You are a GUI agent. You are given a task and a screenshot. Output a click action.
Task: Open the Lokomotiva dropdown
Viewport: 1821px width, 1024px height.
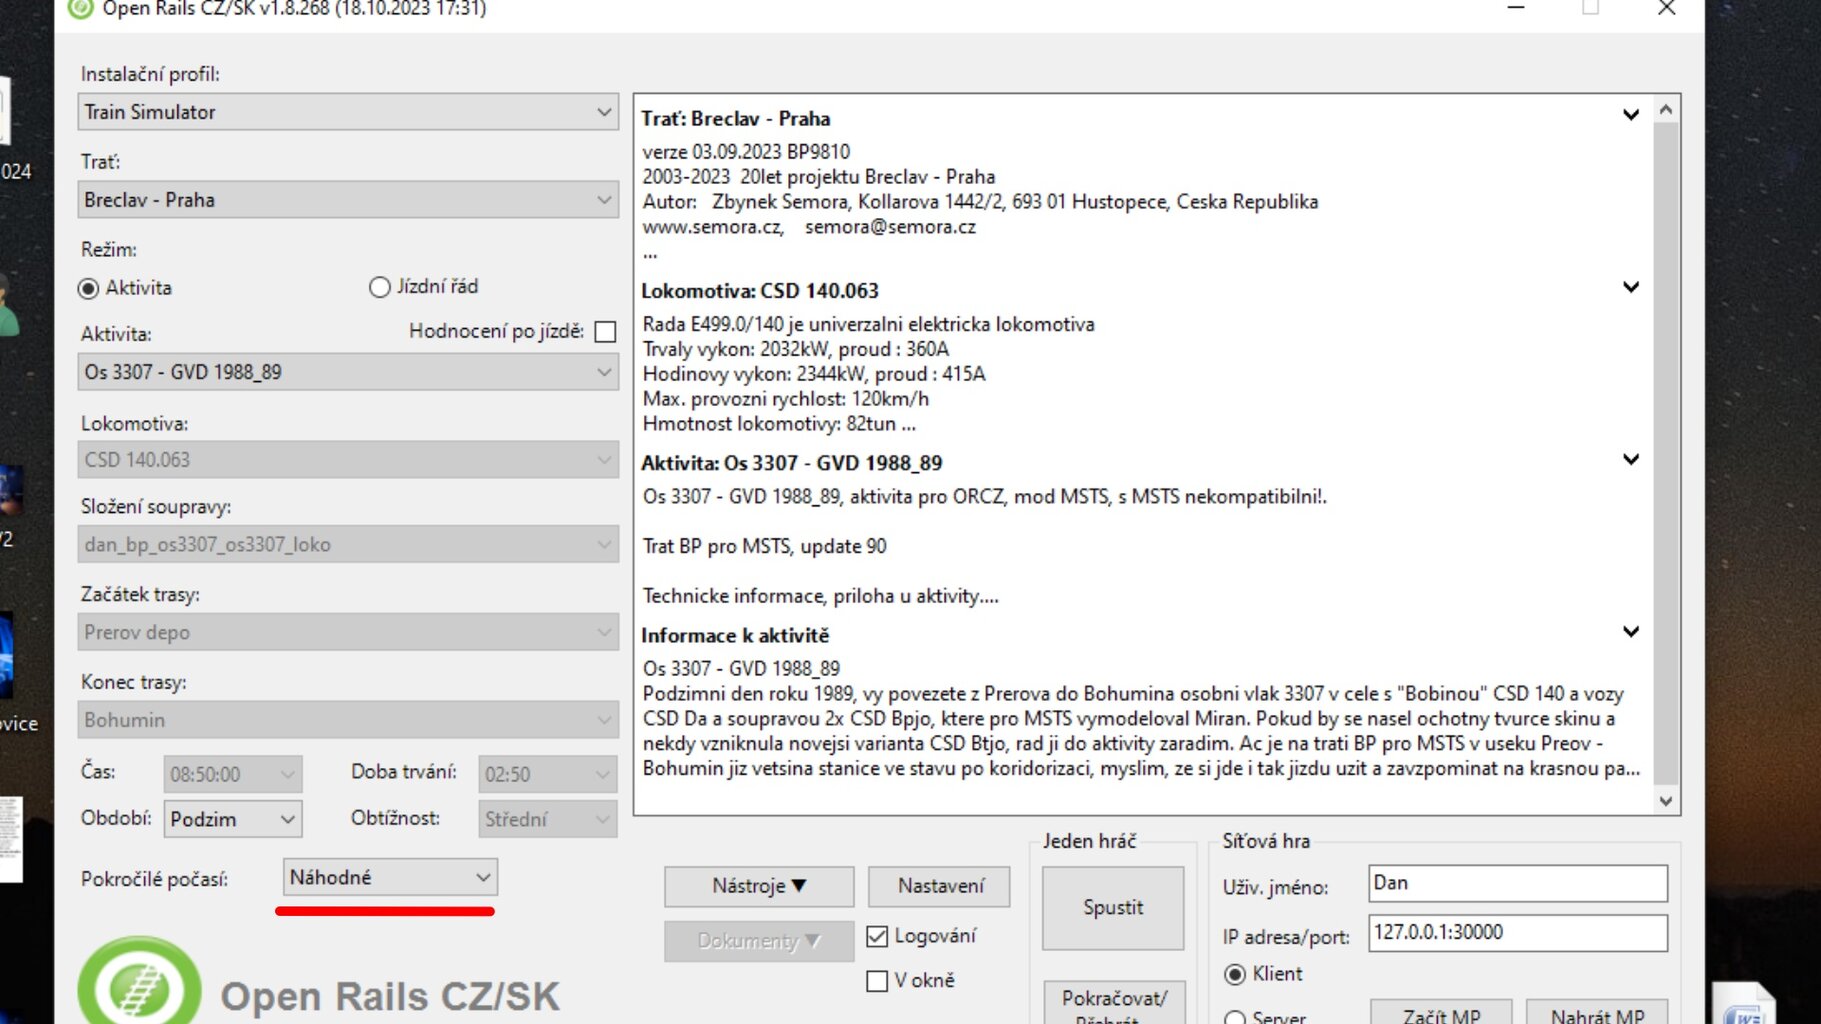(x=348, y=460)
